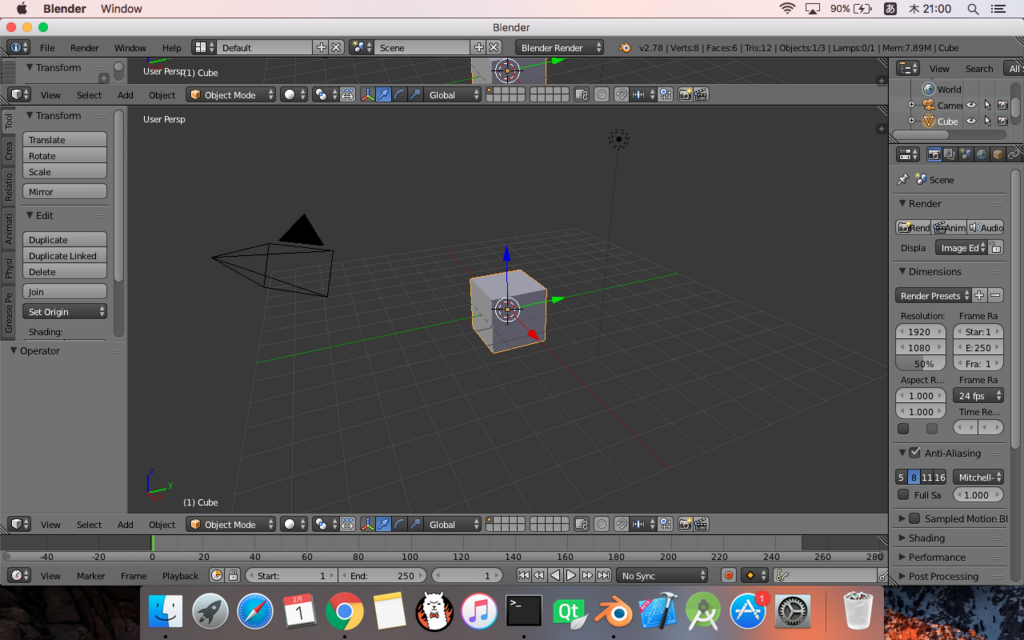This screenshot has height=640, width=1024.
Task: Open Object Mode dropdown in lower 3D header
Action: point(231,524)
